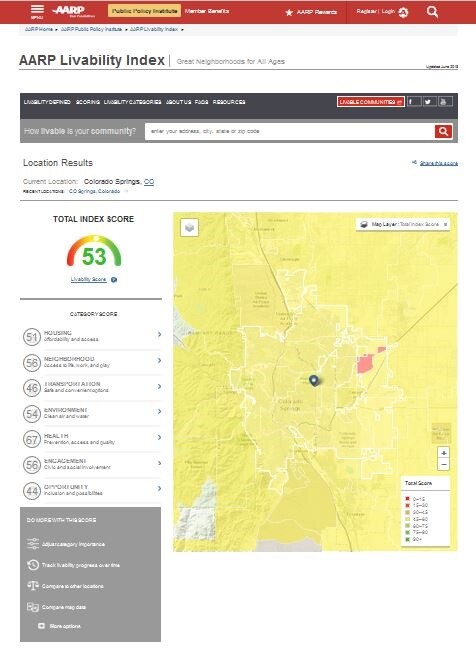476x653 pixels.
Task: Click the Livability Score link
Action: 88,279
